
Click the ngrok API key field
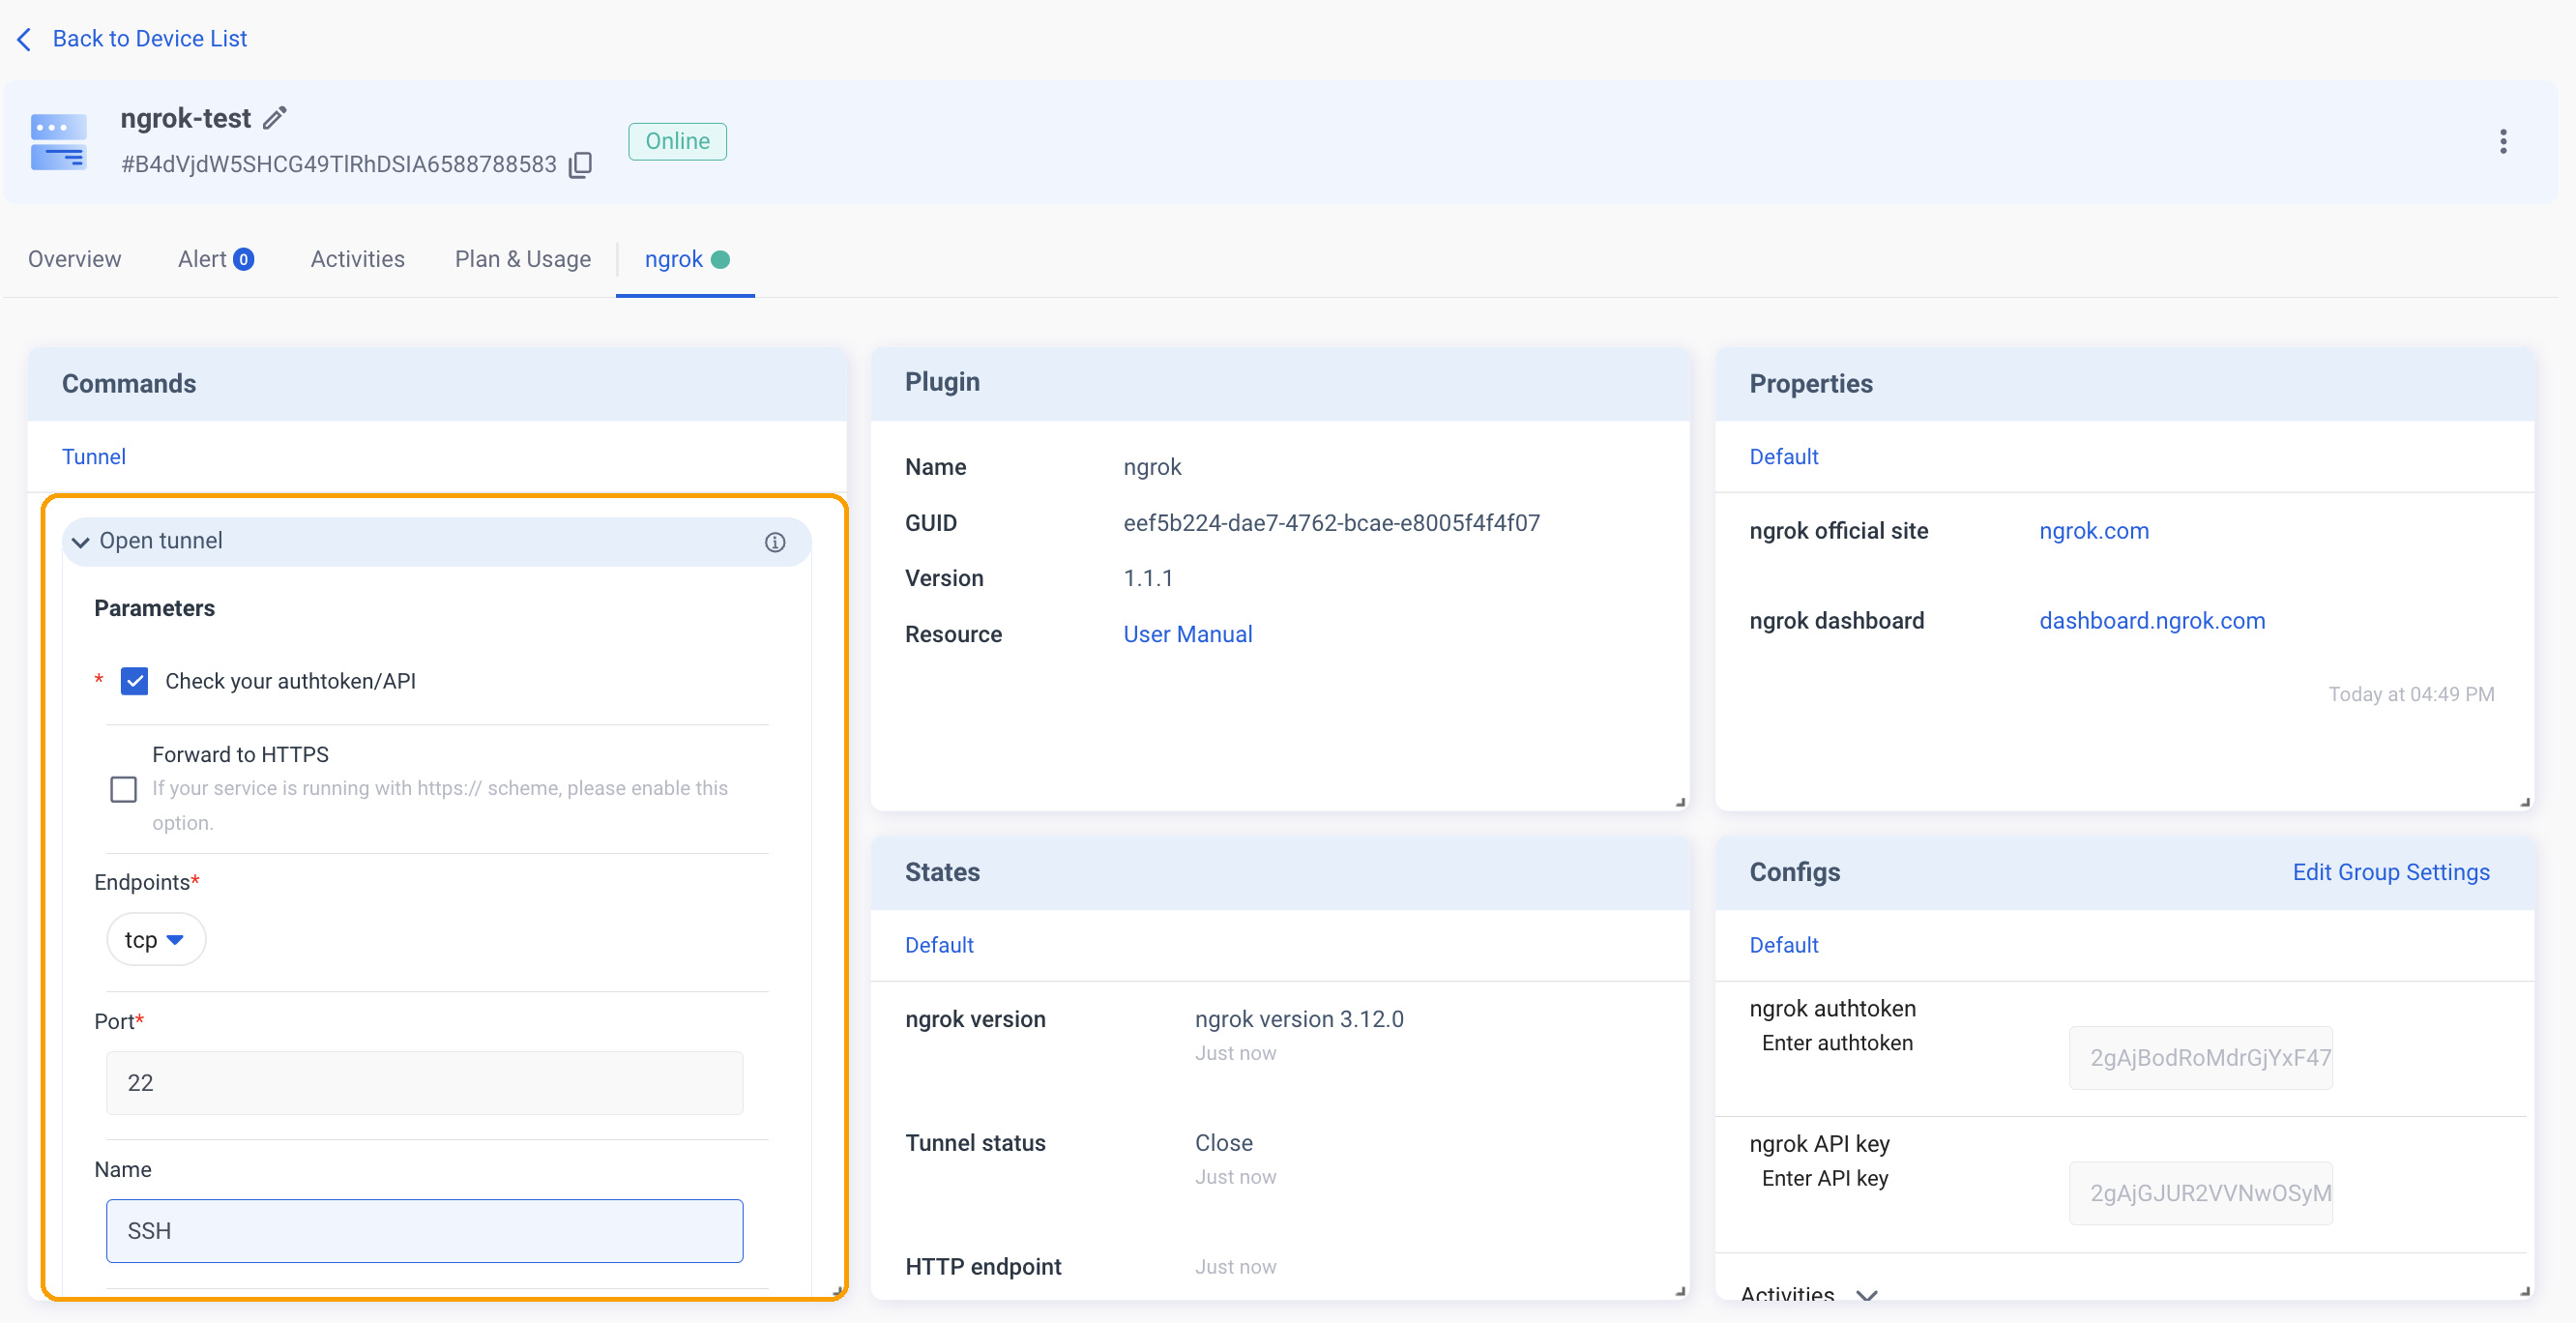click(2200, 1193)
